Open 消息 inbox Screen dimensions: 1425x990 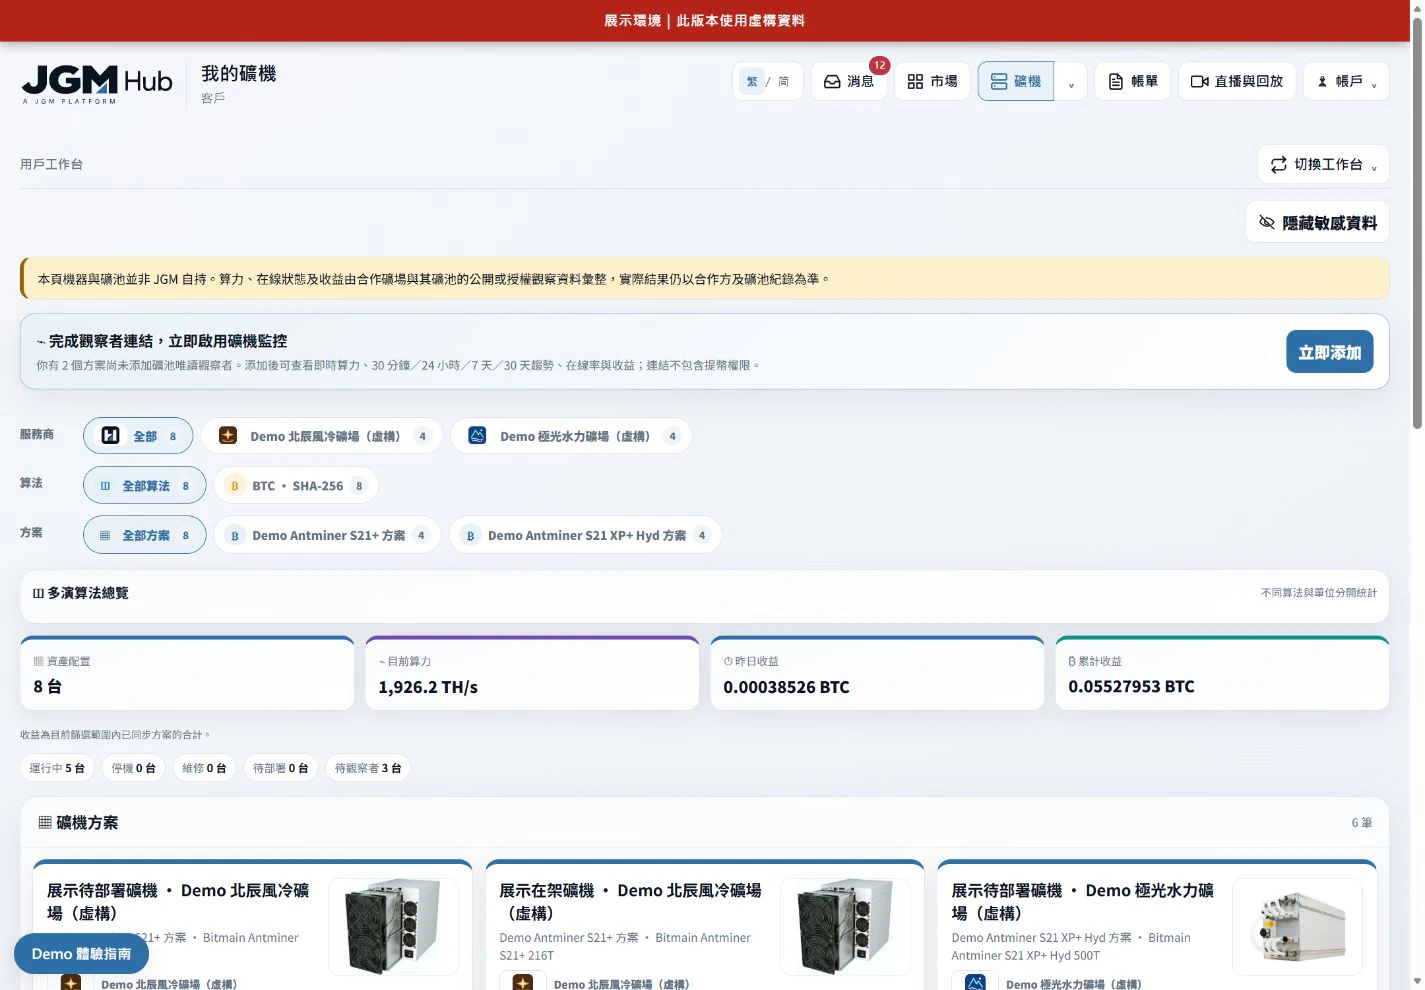849,81
